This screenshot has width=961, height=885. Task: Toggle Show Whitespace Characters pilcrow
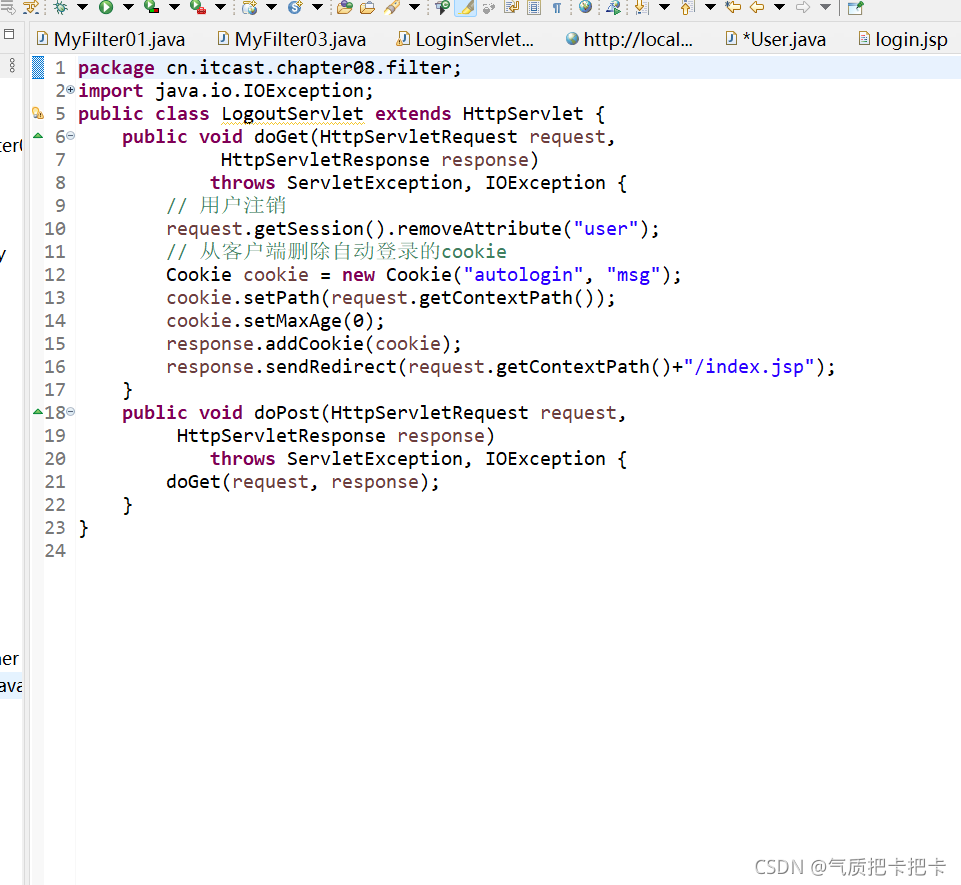click(x=557, y=7)
